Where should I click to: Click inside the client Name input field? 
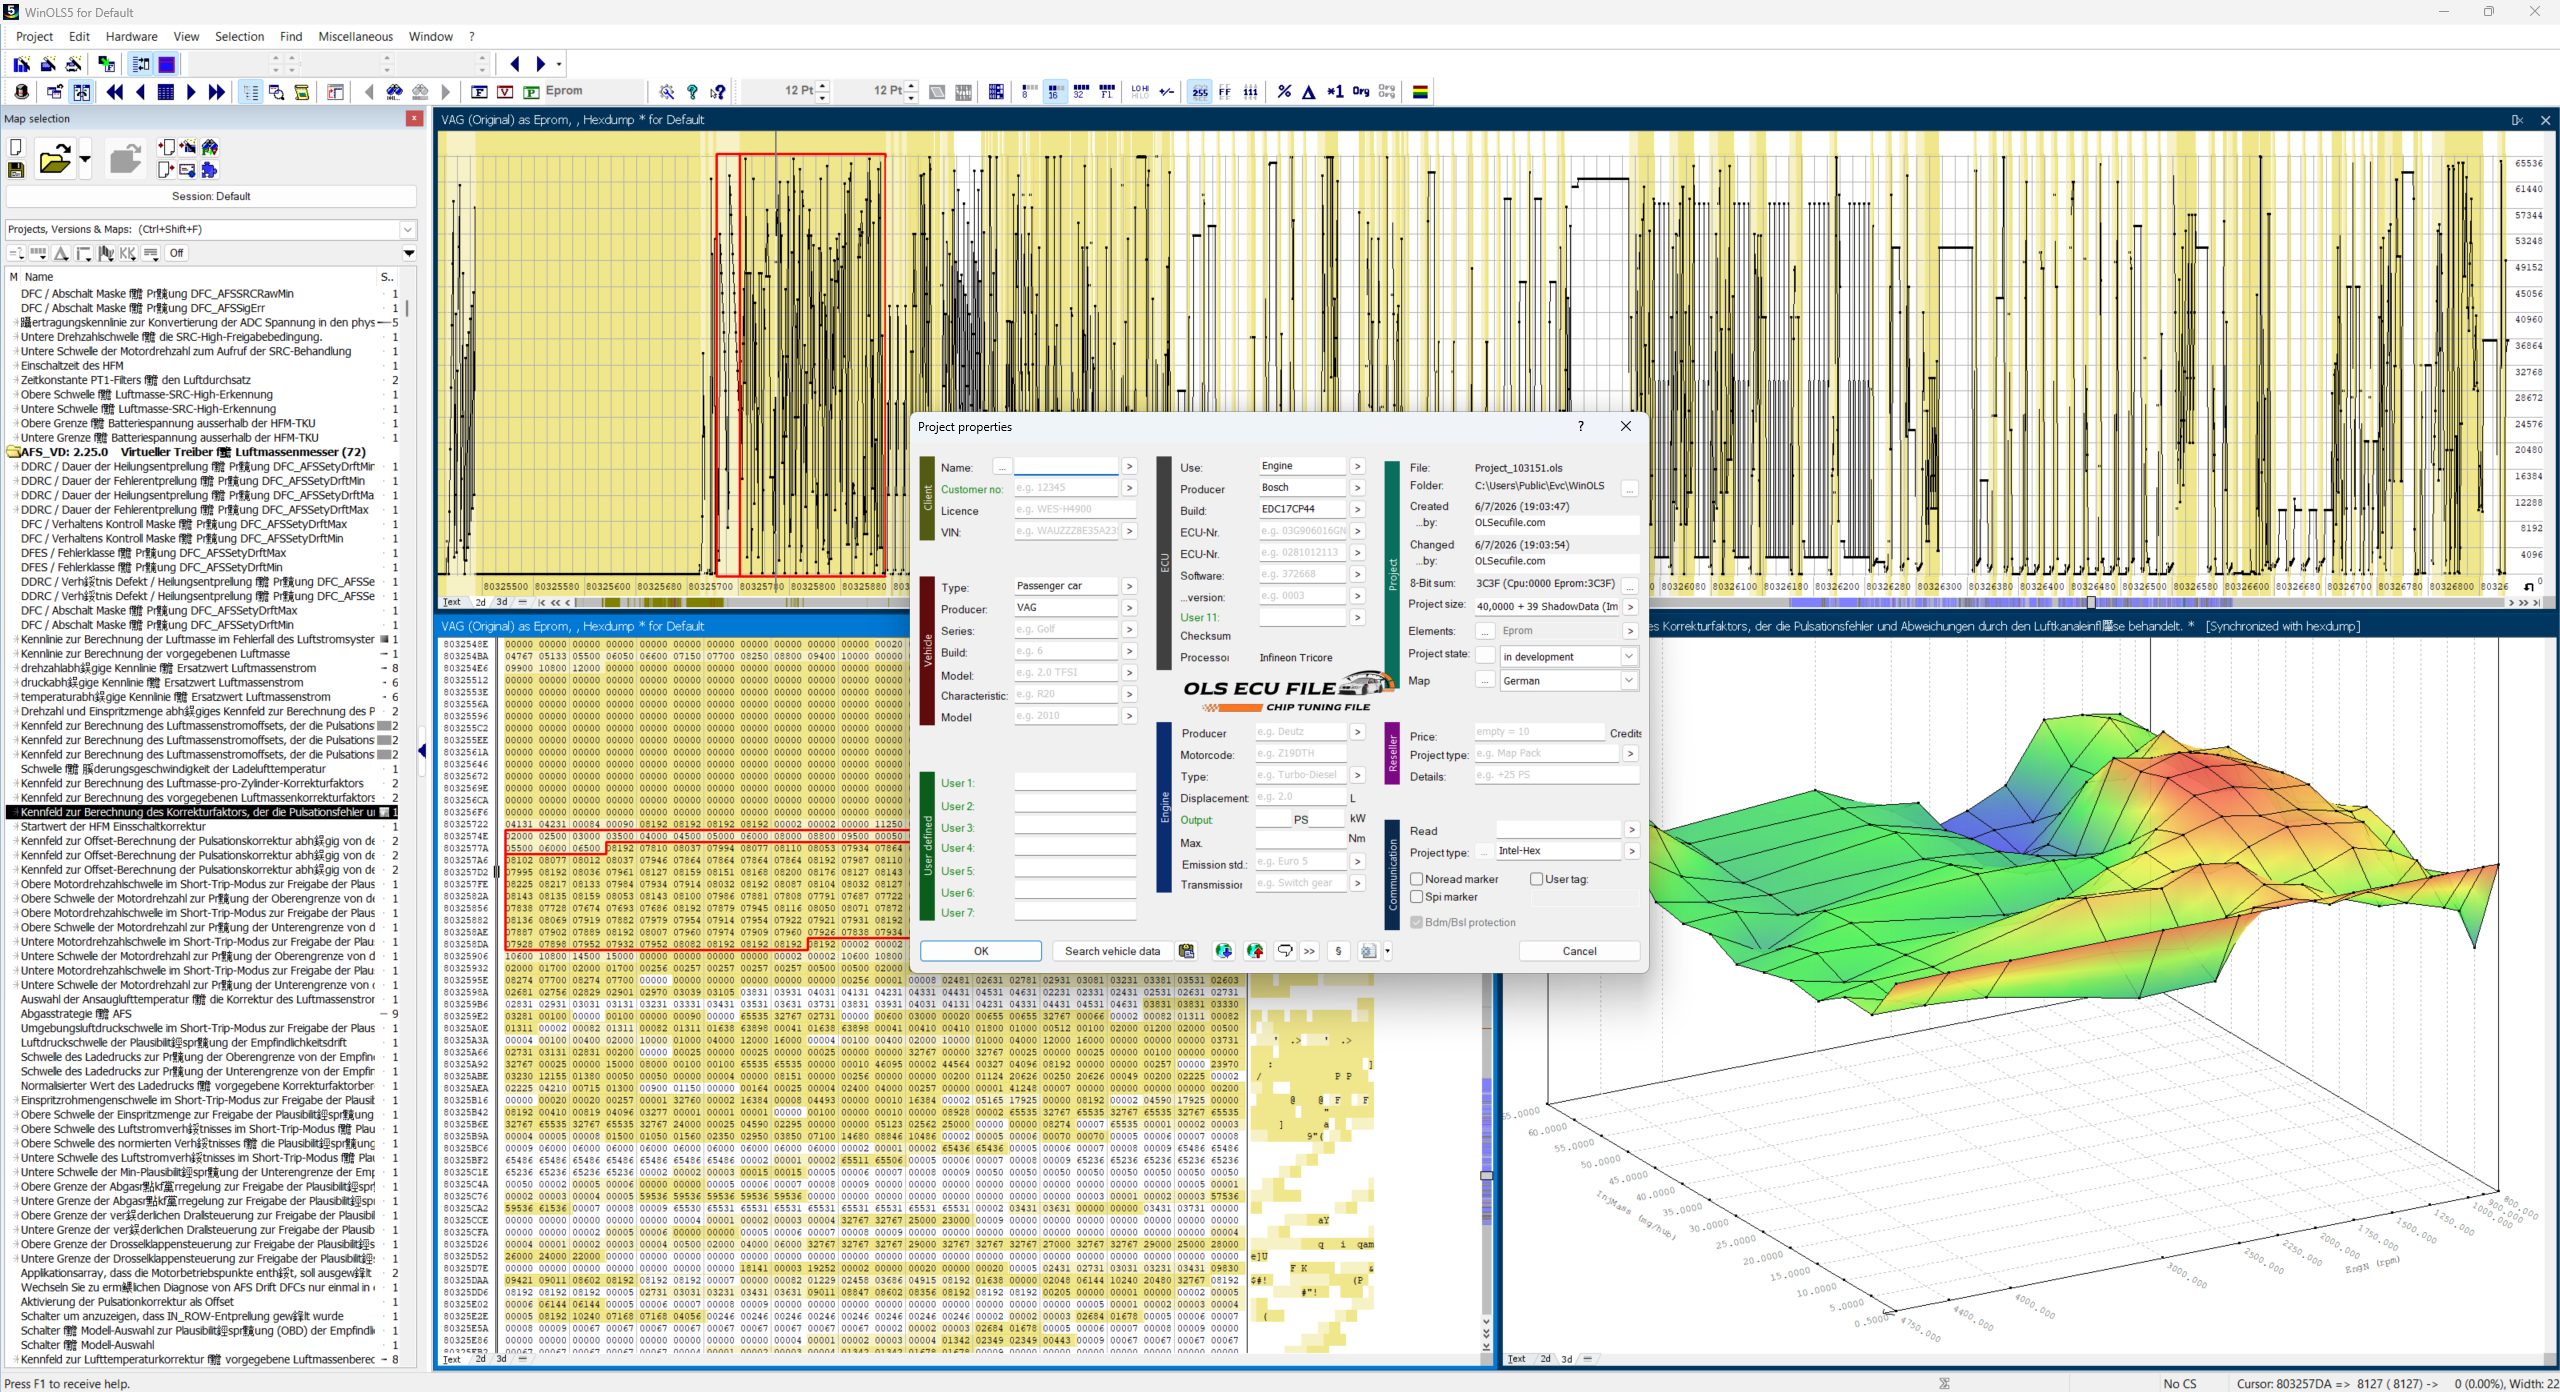[1066, 467]
